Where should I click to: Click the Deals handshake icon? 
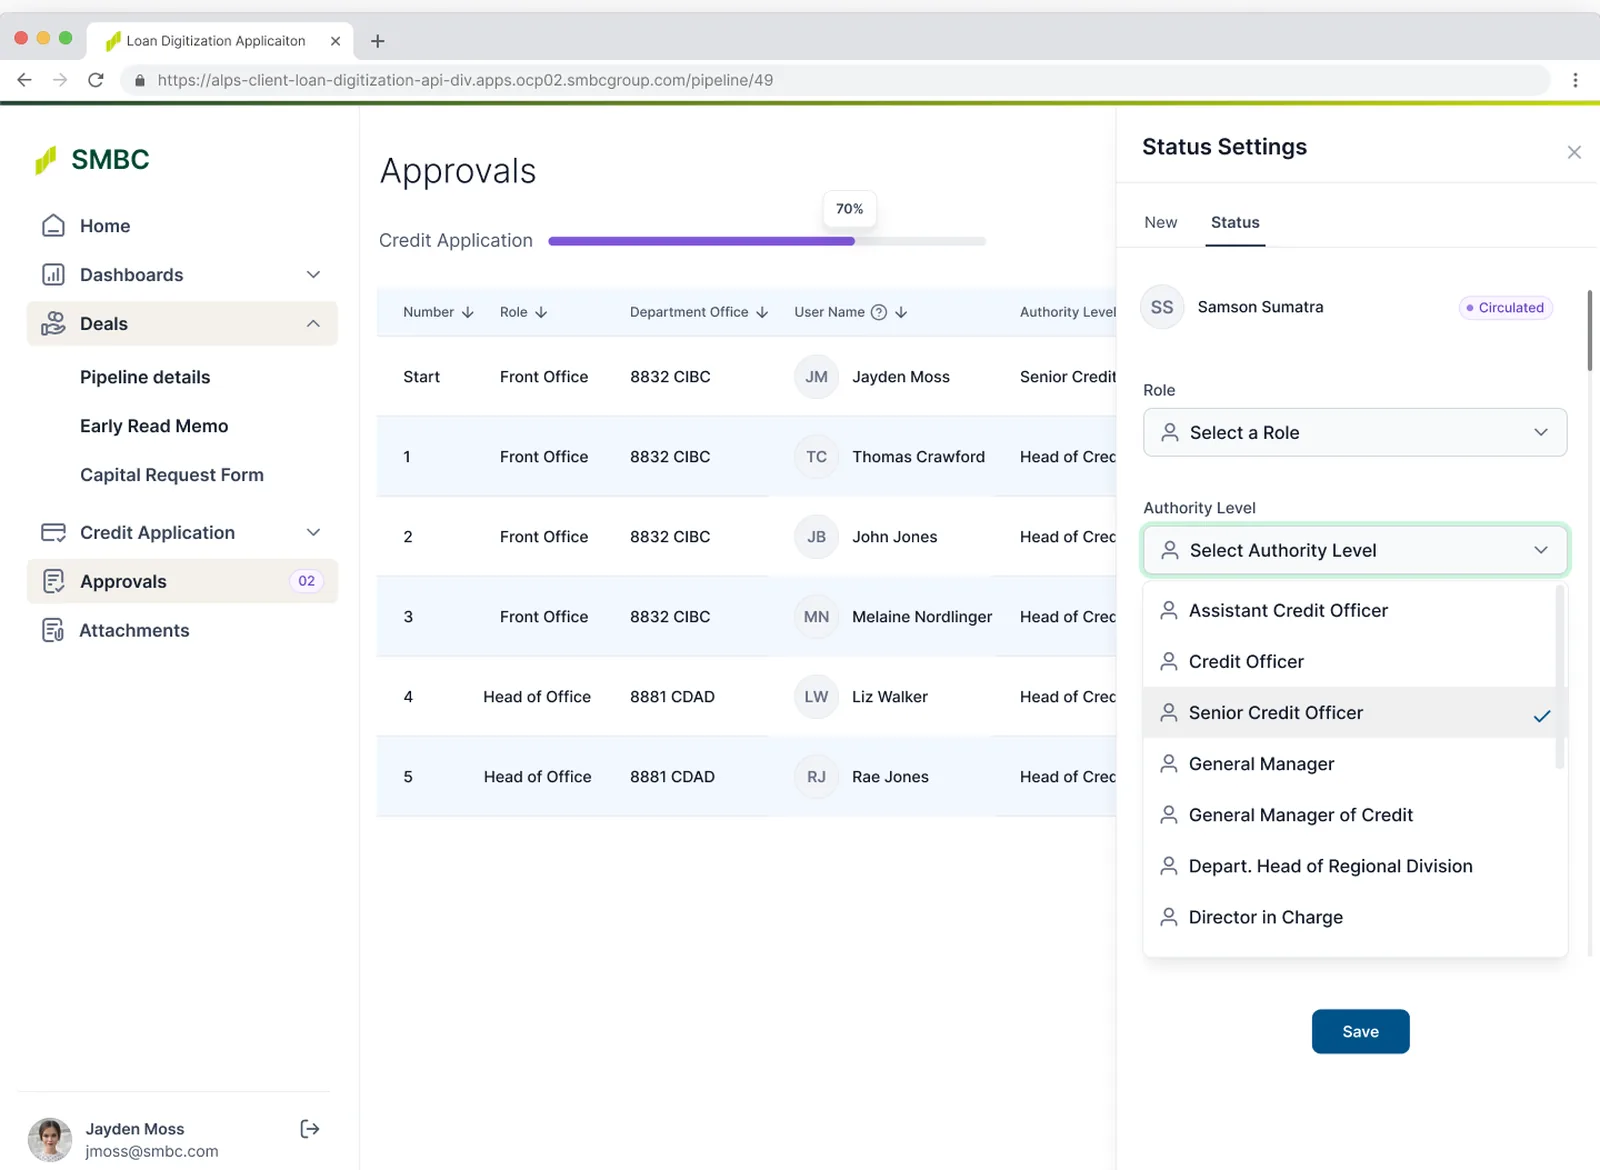tap(53, 324)
